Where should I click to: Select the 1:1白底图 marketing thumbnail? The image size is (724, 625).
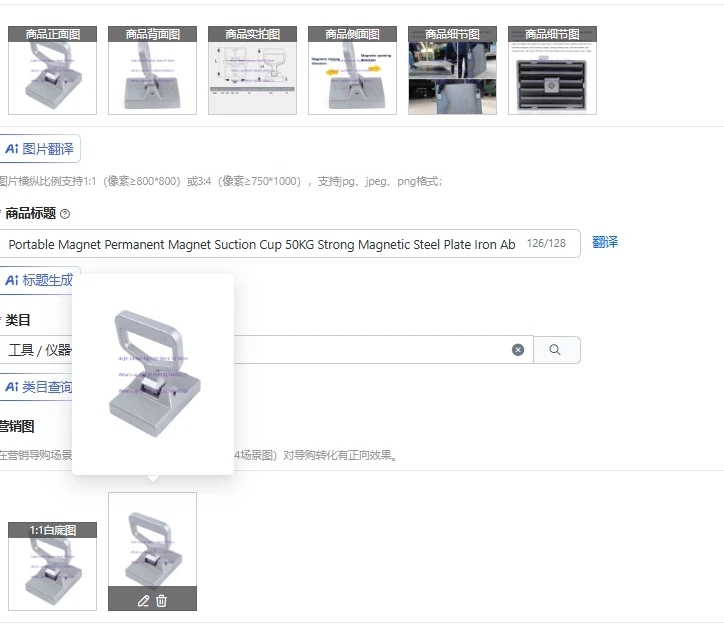click(52, 566)
